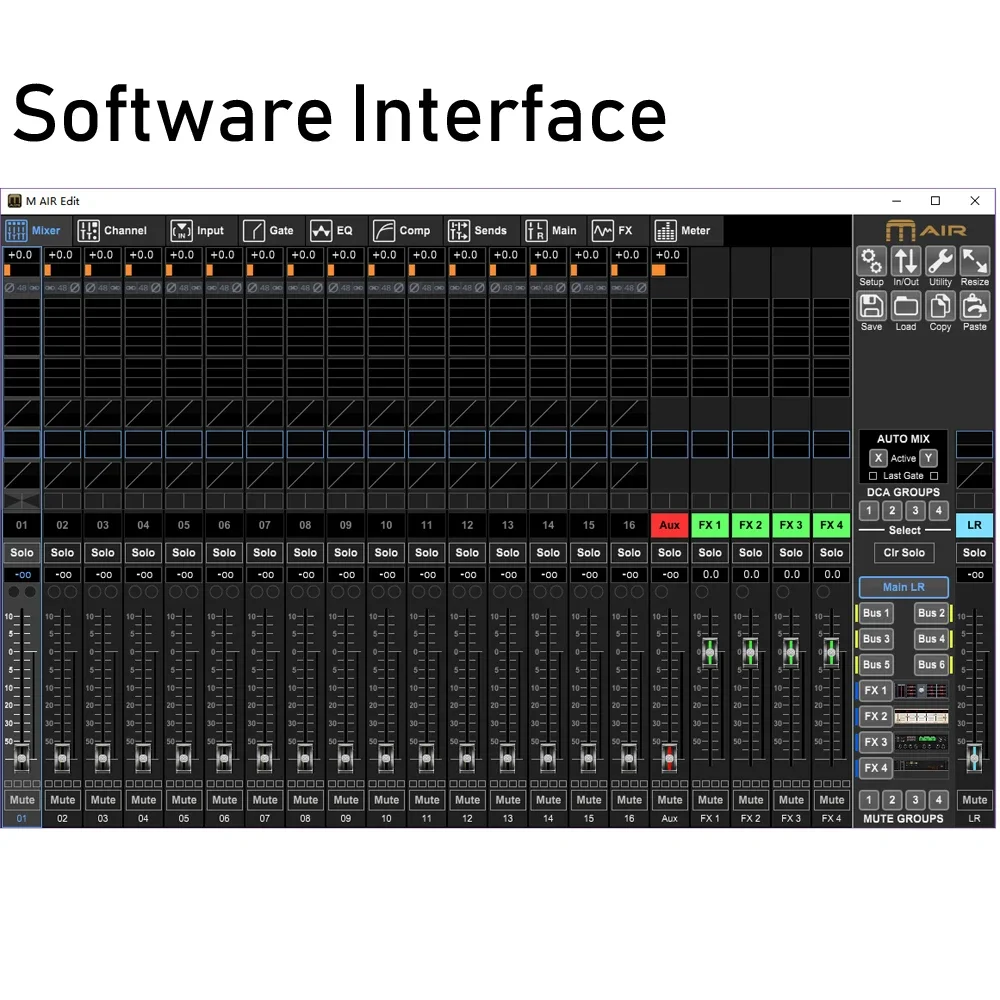The image size is (1000, 1000).
Task: Click the Paste clipboard icon
Action: [974, 307]
